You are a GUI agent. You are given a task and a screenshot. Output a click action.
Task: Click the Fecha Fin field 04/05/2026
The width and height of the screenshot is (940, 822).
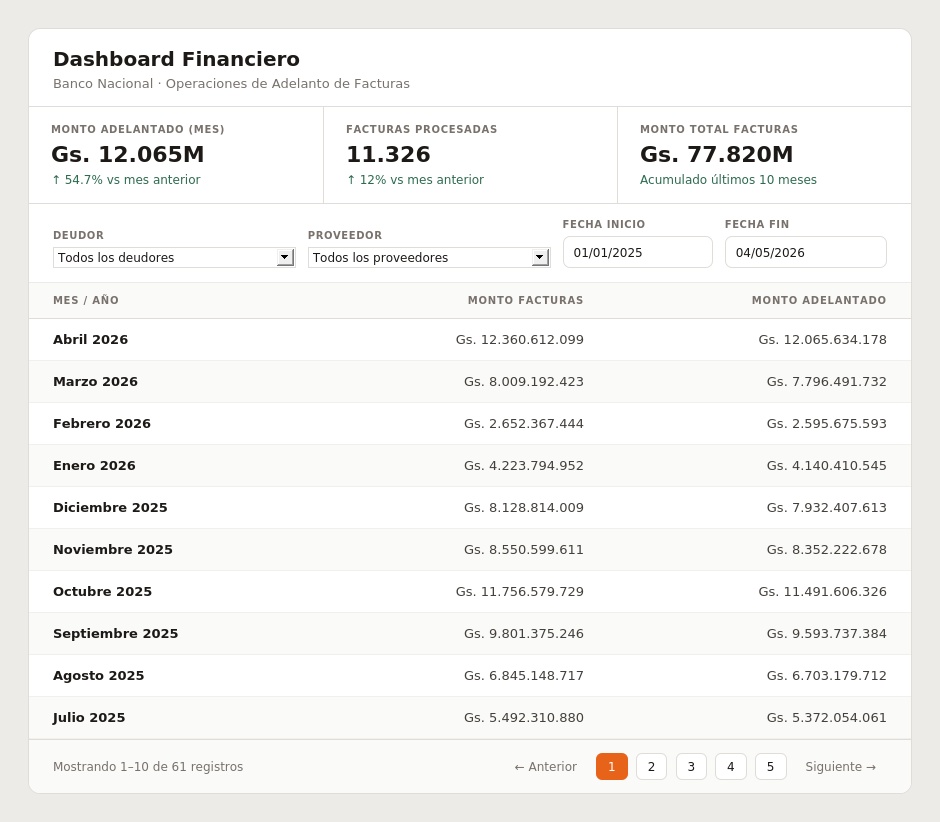tap(805, 252)
